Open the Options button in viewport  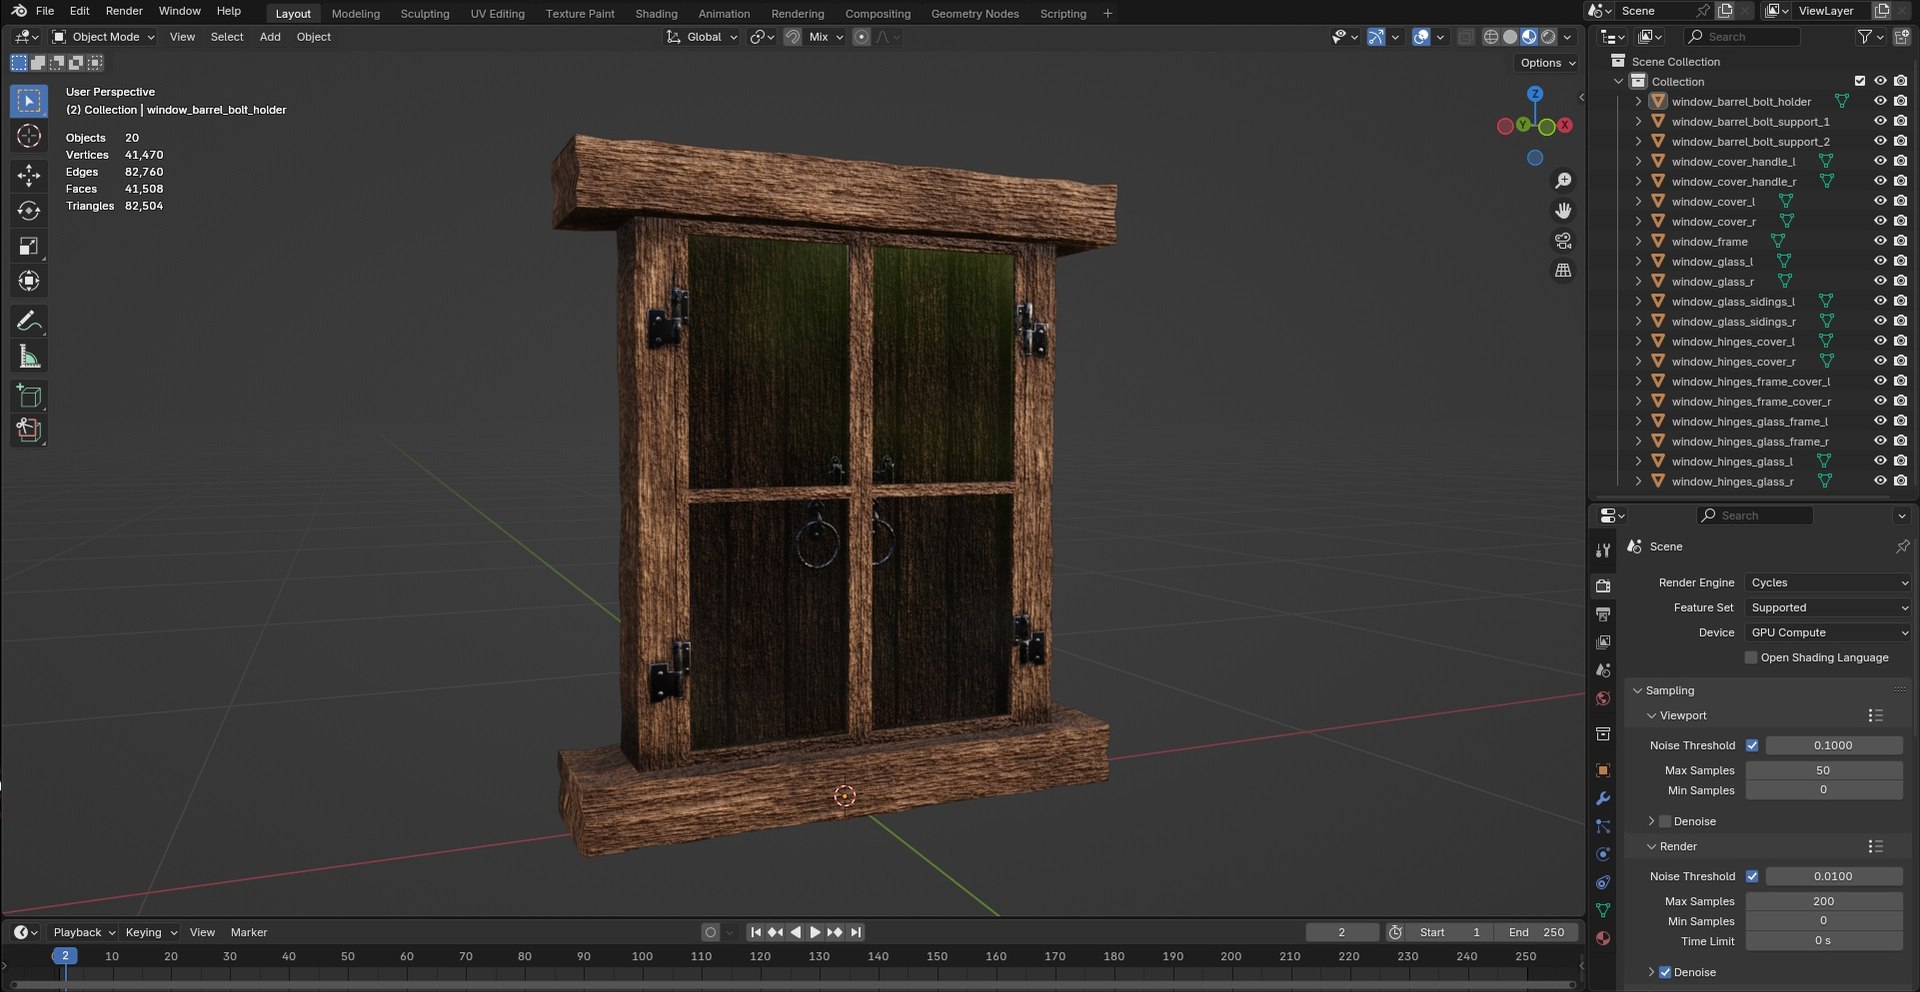(x=1547, y=62)
